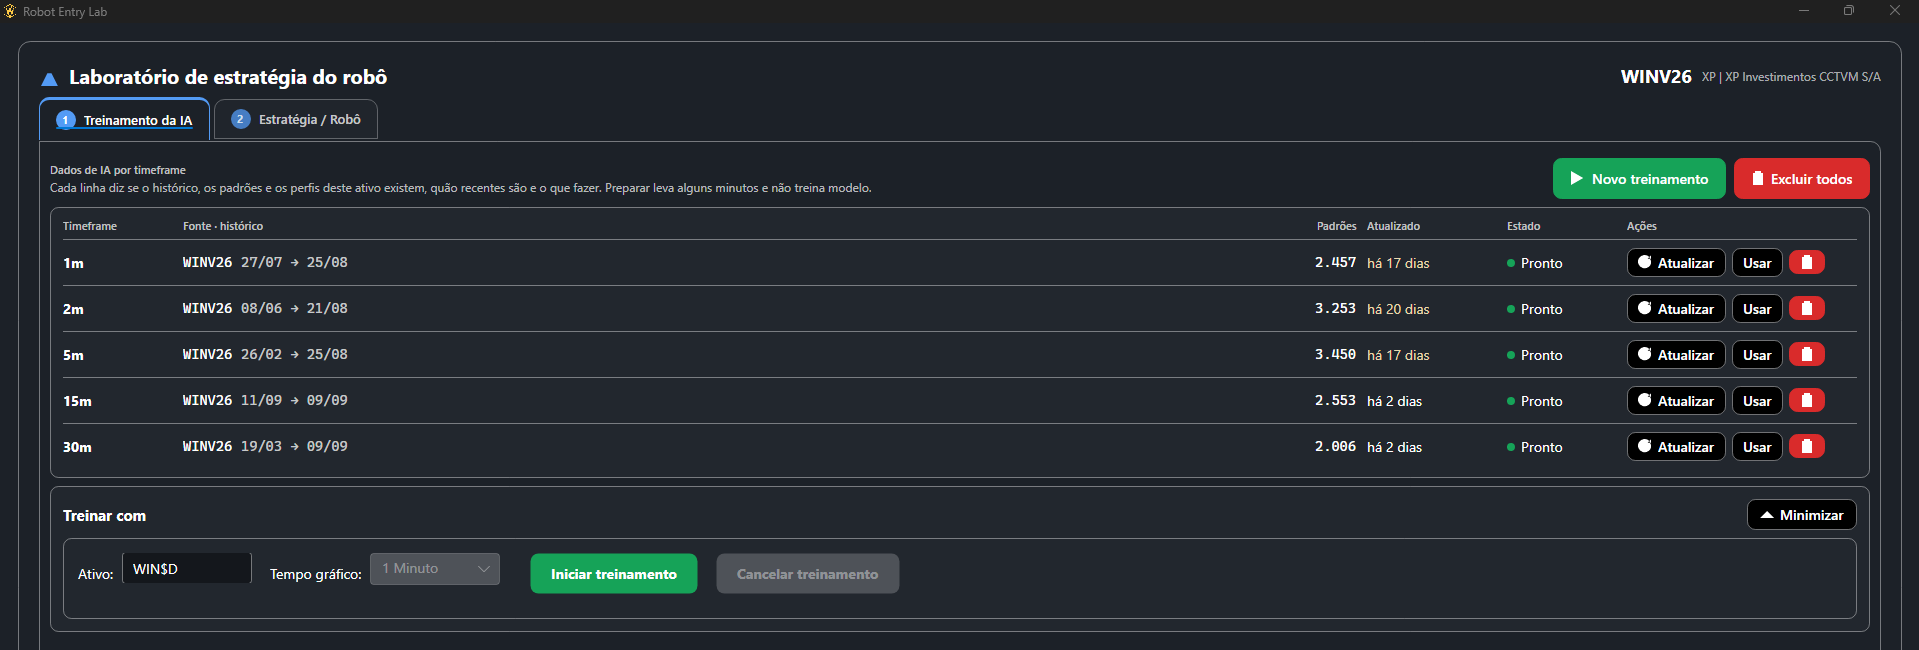This screenshot has height=650, width=1919.
Task: Delete the 2m timeframe row
Action: [1806, 309]
